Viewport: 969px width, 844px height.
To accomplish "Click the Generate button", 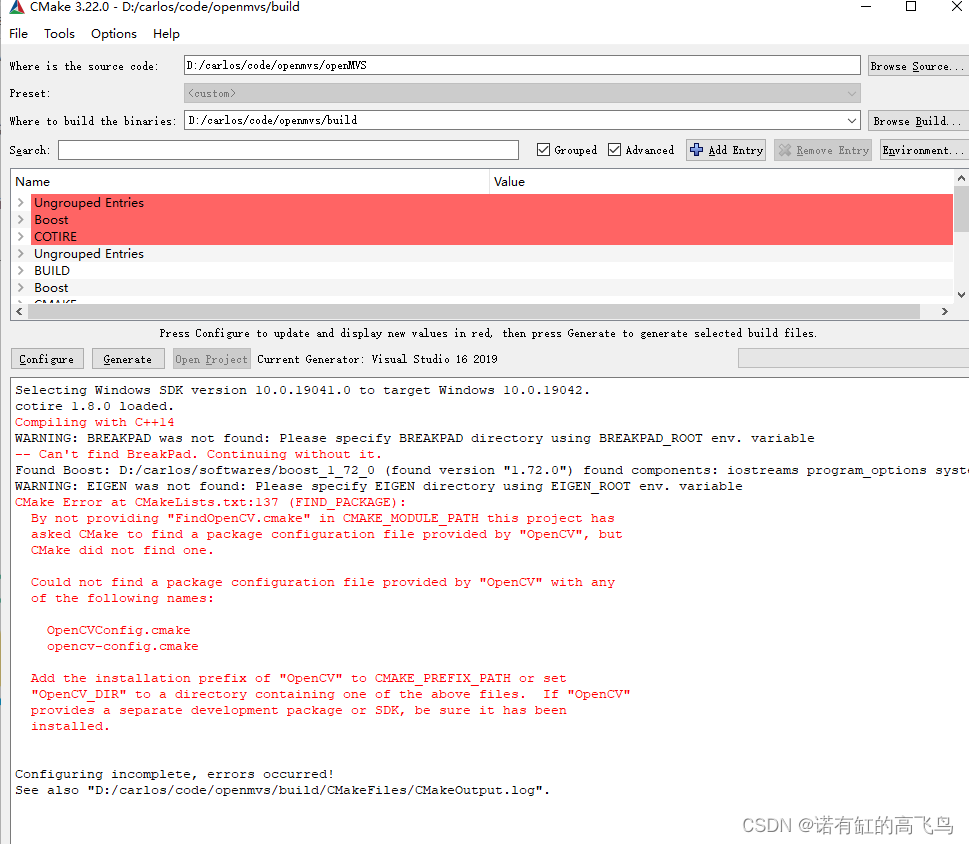I will coord(128,359).
